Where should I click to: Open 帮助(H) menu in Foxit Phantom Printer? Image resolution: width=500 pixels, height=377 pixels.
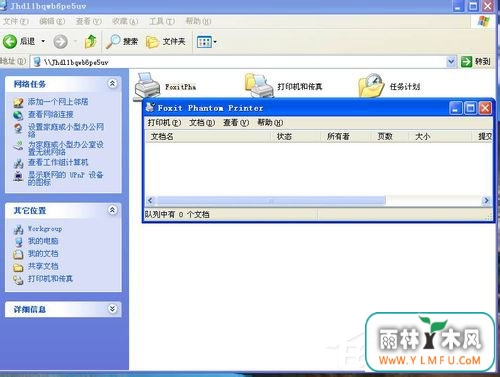(x=270, y=123)
